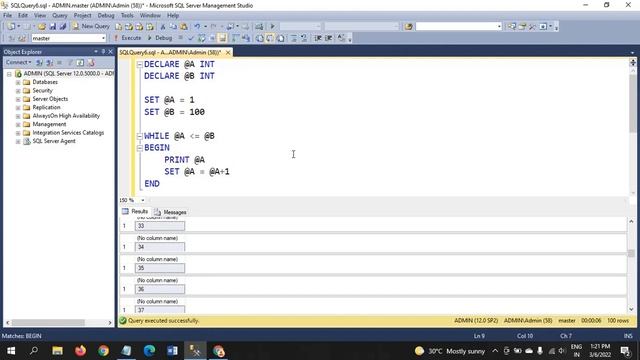Click the Object Explorer disconnect icon
This screenshot has height=360, width=640.
[49, 62]
